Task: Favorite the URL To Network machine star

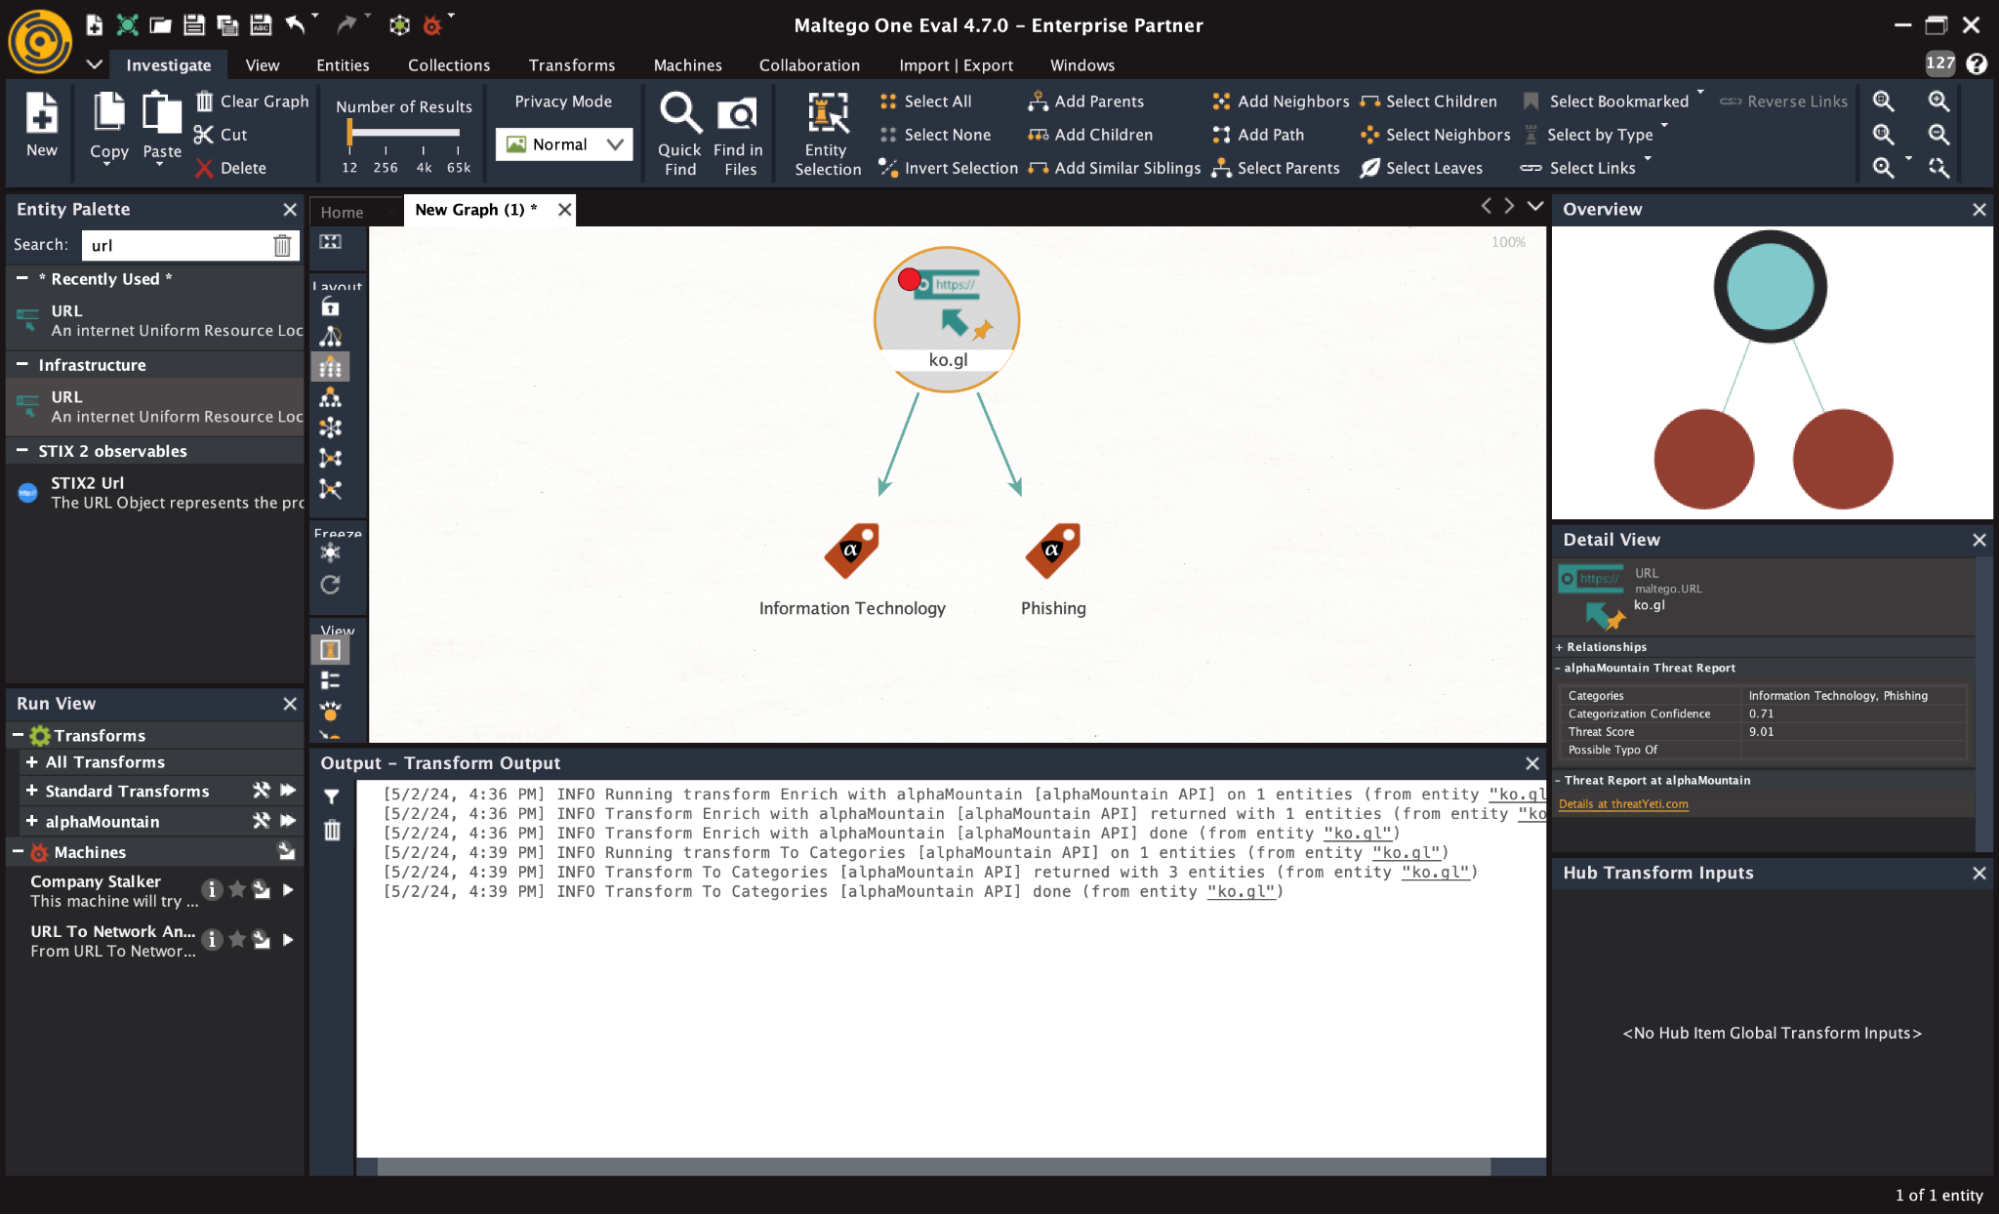Action: [x=237, y=939]
